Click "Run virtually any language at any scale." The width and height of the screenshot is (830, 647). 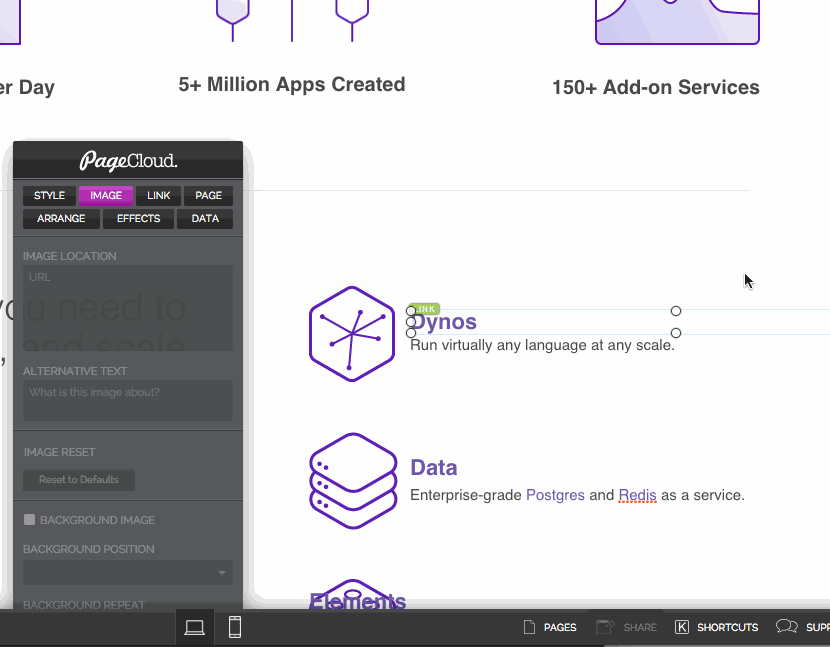[x=543, y=345]
